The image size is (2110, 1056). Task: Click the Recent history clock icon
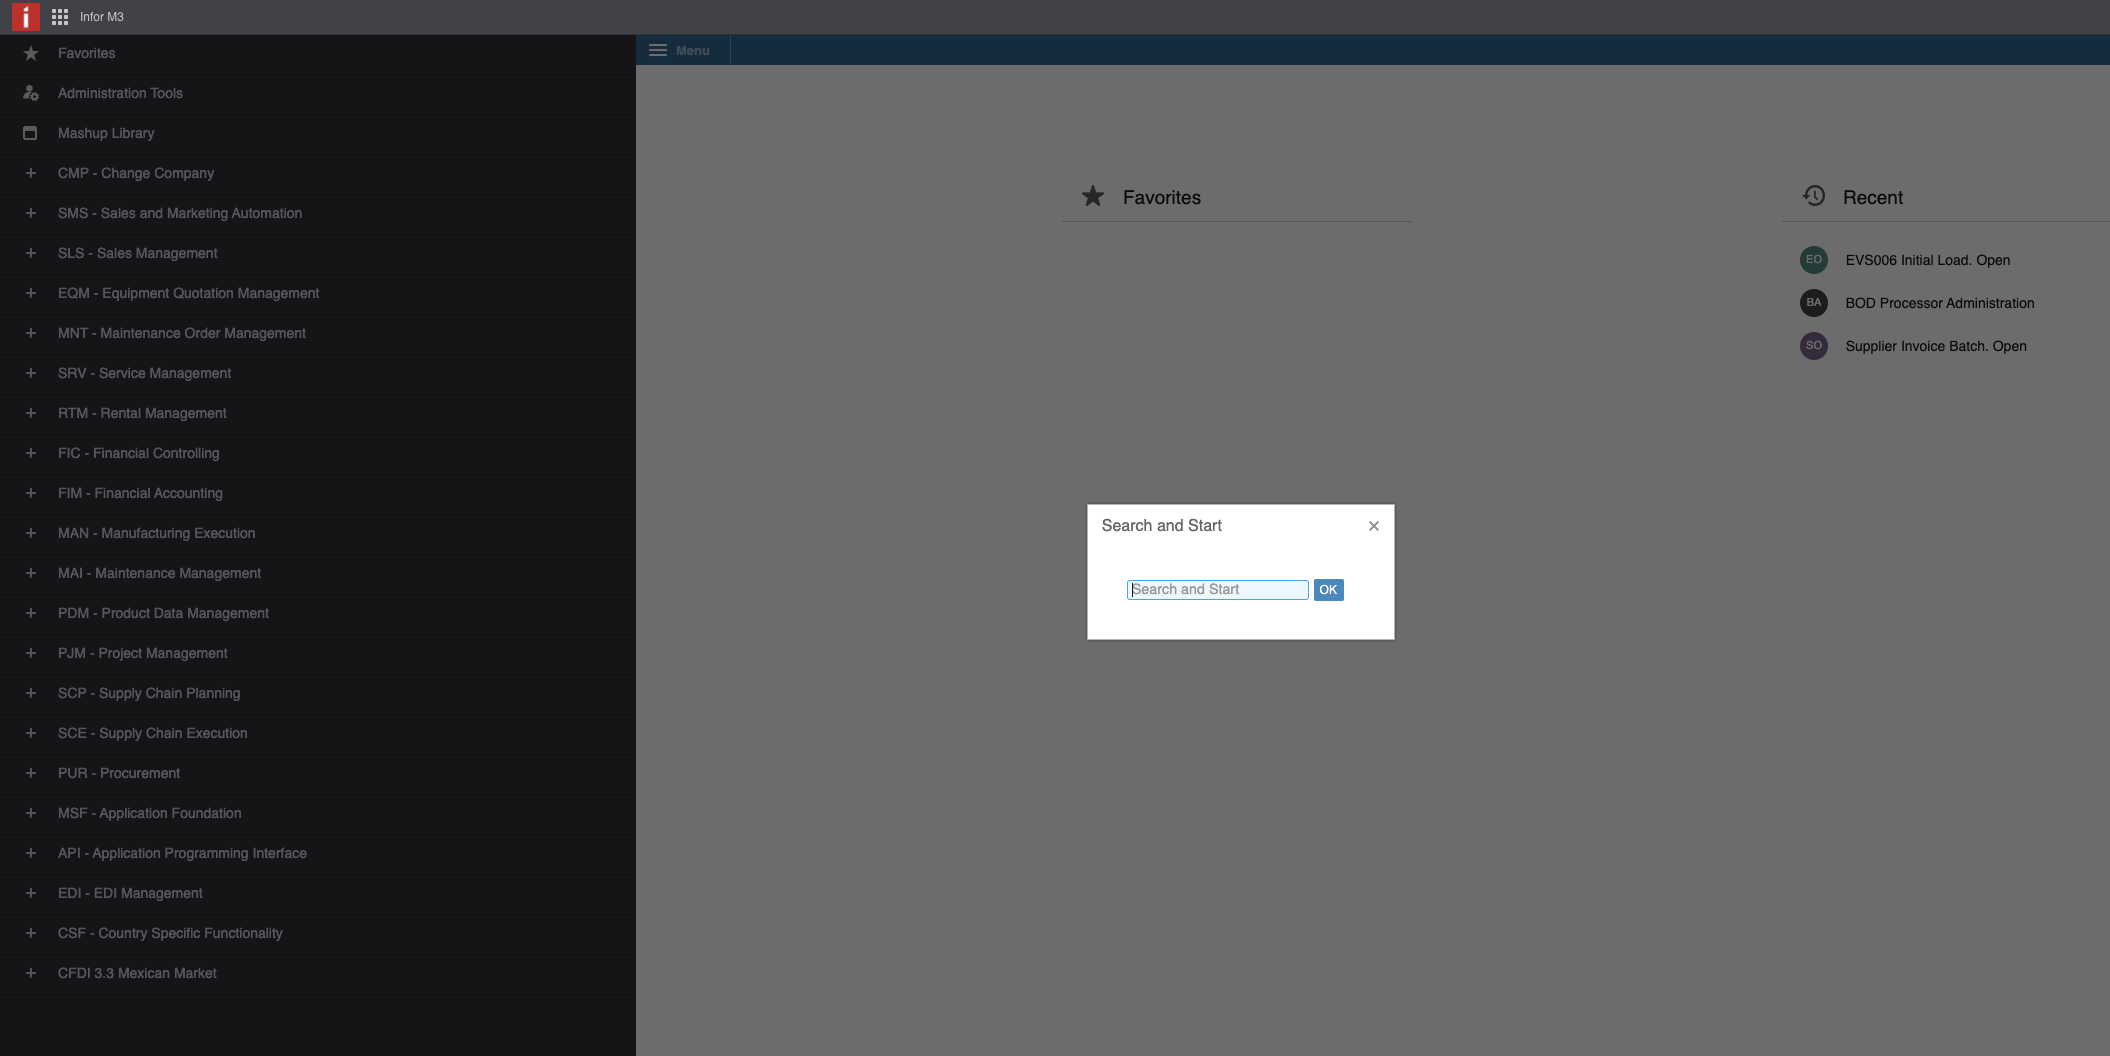(x=1814, y=196)
